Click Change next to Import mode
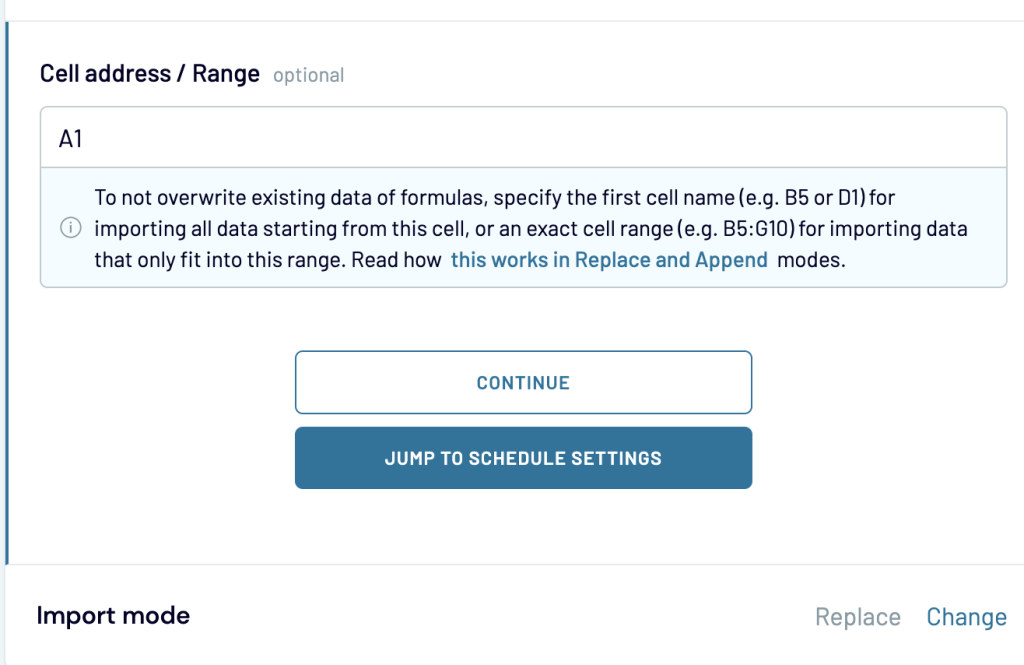This screenshot has height=665, width=1024. tap(966, 617)
